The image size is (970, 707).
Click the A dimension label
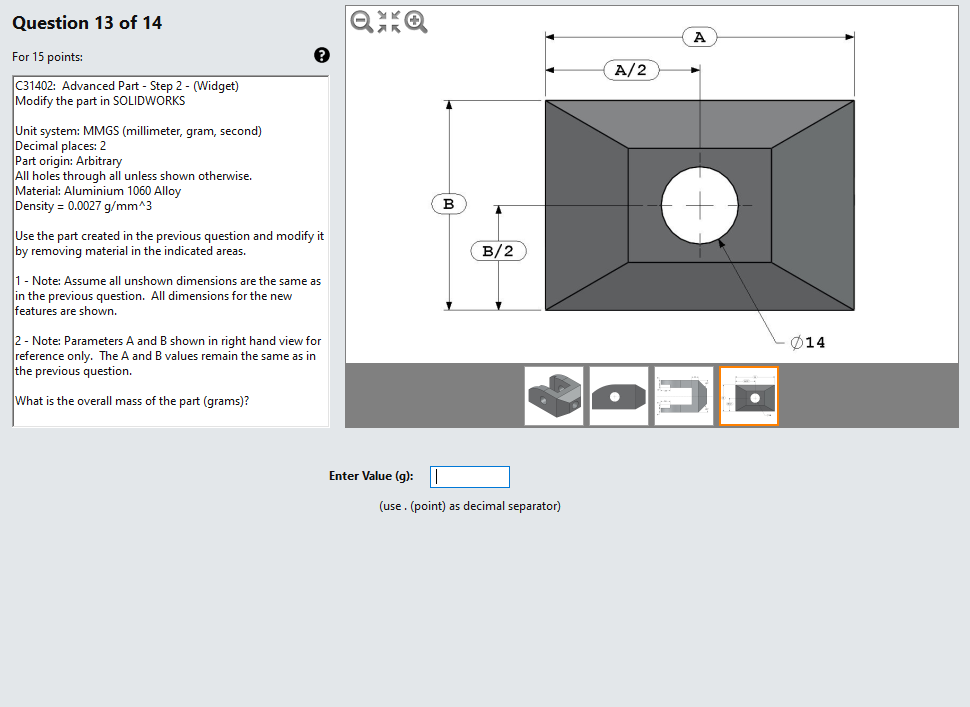[699, 37]
